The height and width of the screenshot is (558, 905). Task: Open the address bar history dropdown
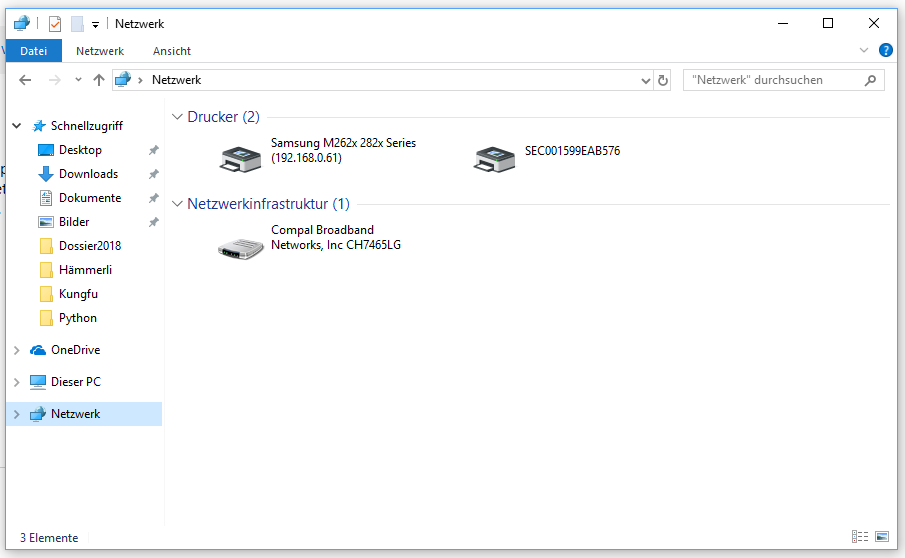(646, 80)
